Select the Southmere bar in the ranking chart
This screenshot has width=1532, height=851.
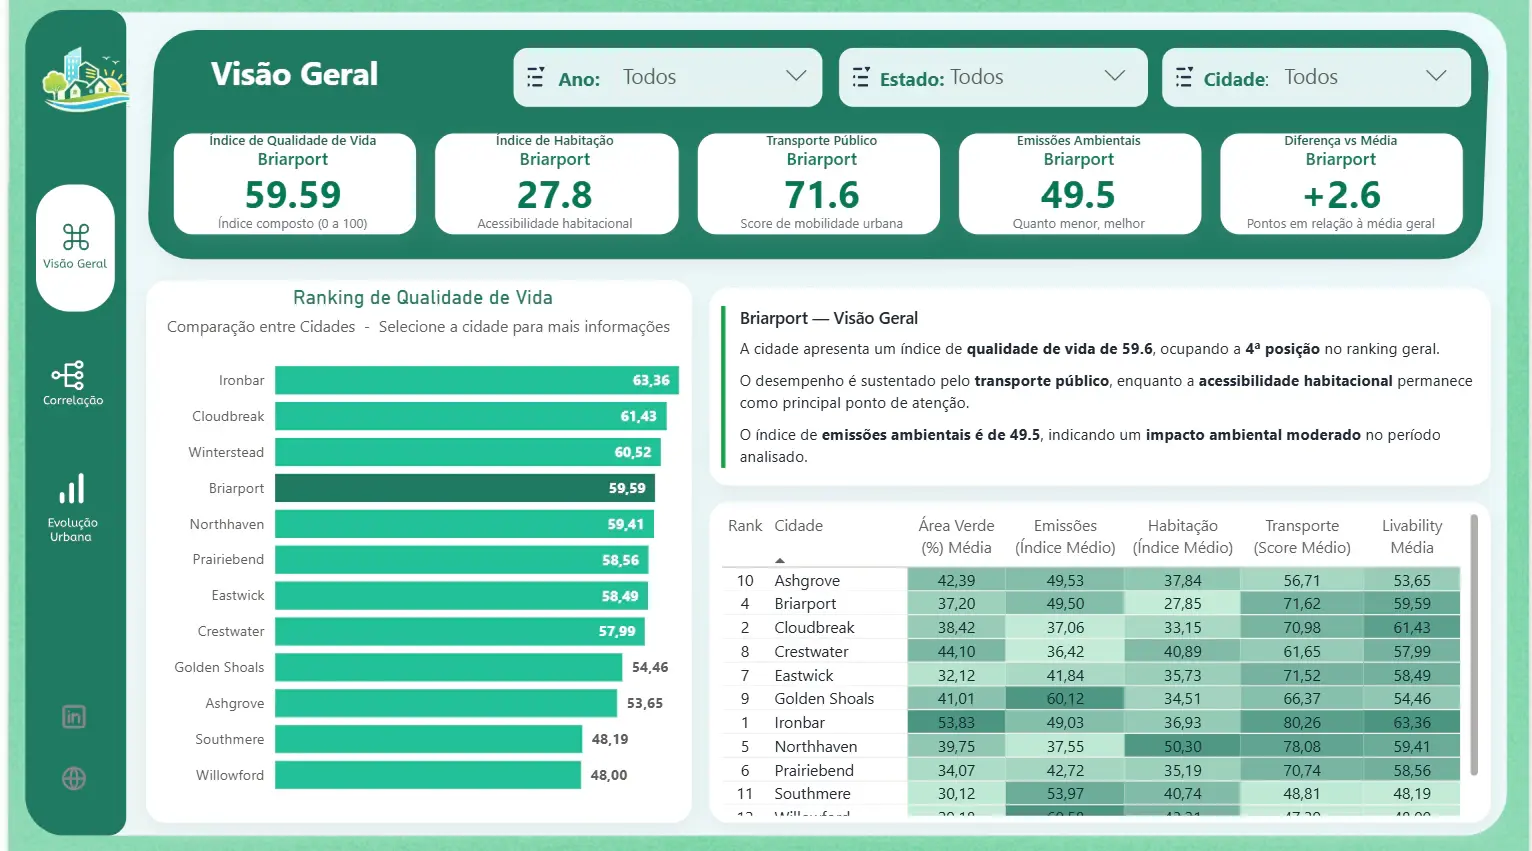429,739
